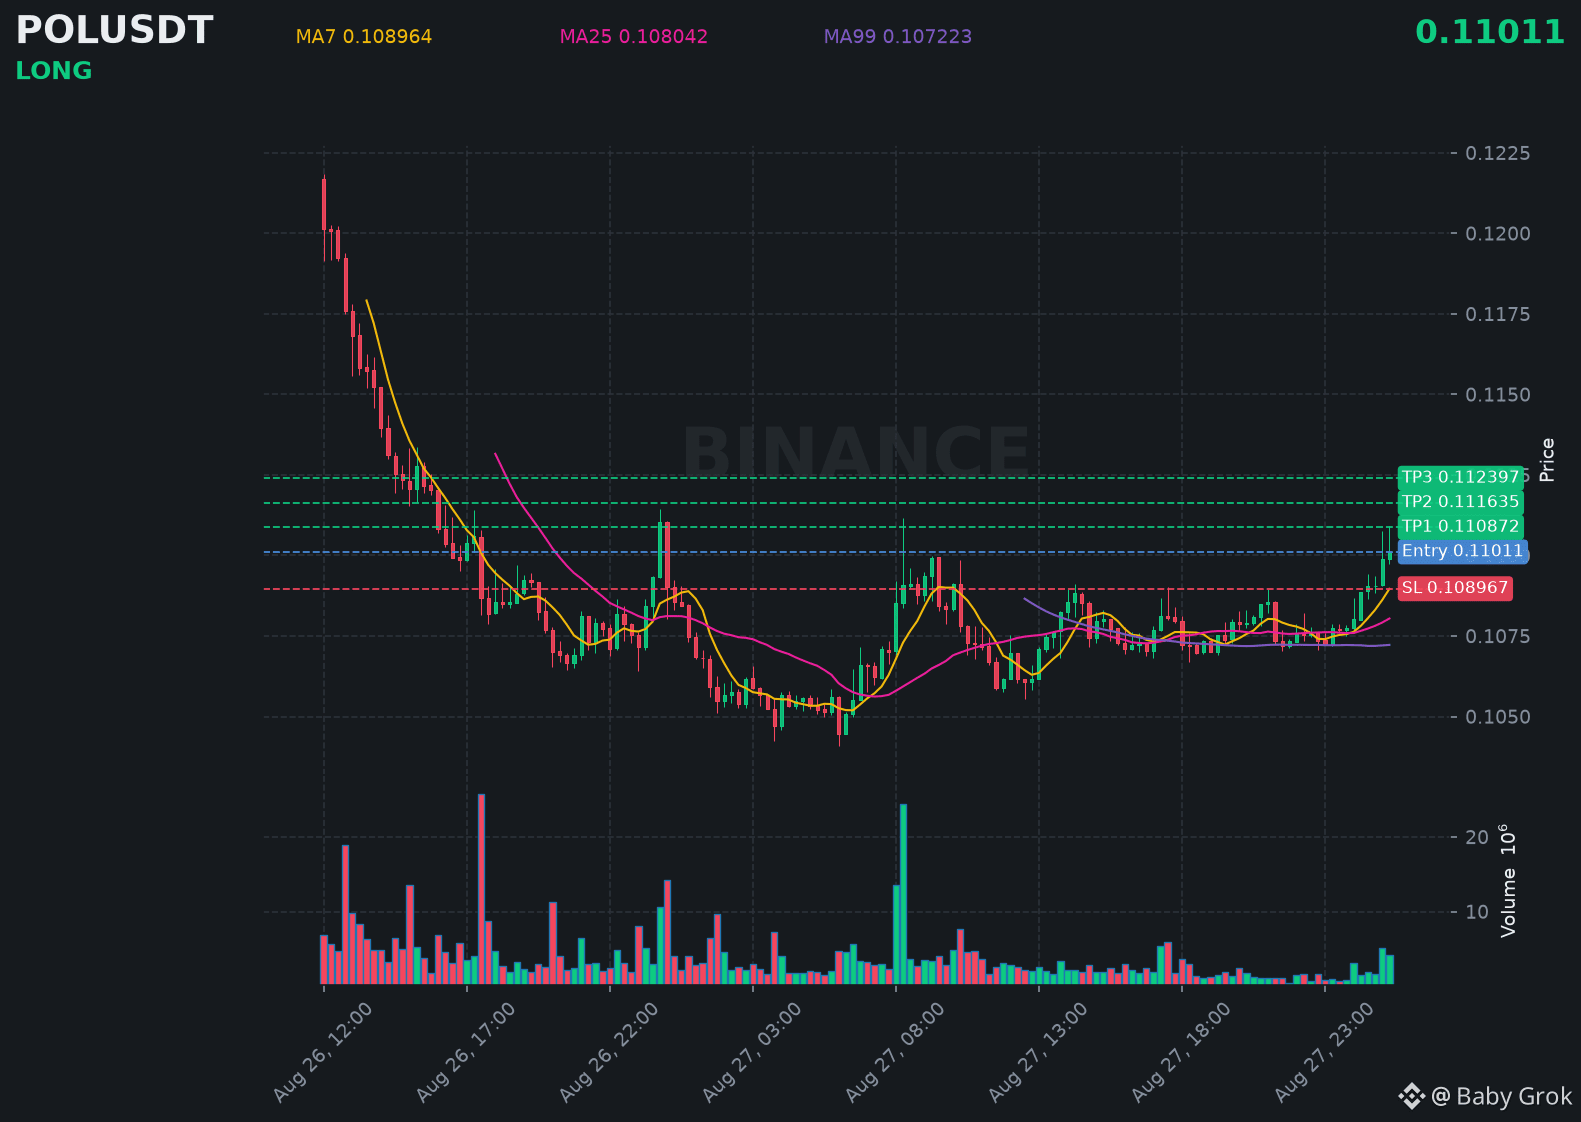1581x1122 pixels.
Task: Click the 0.1200 price axis tick
Action: [x=1497, y=234]
